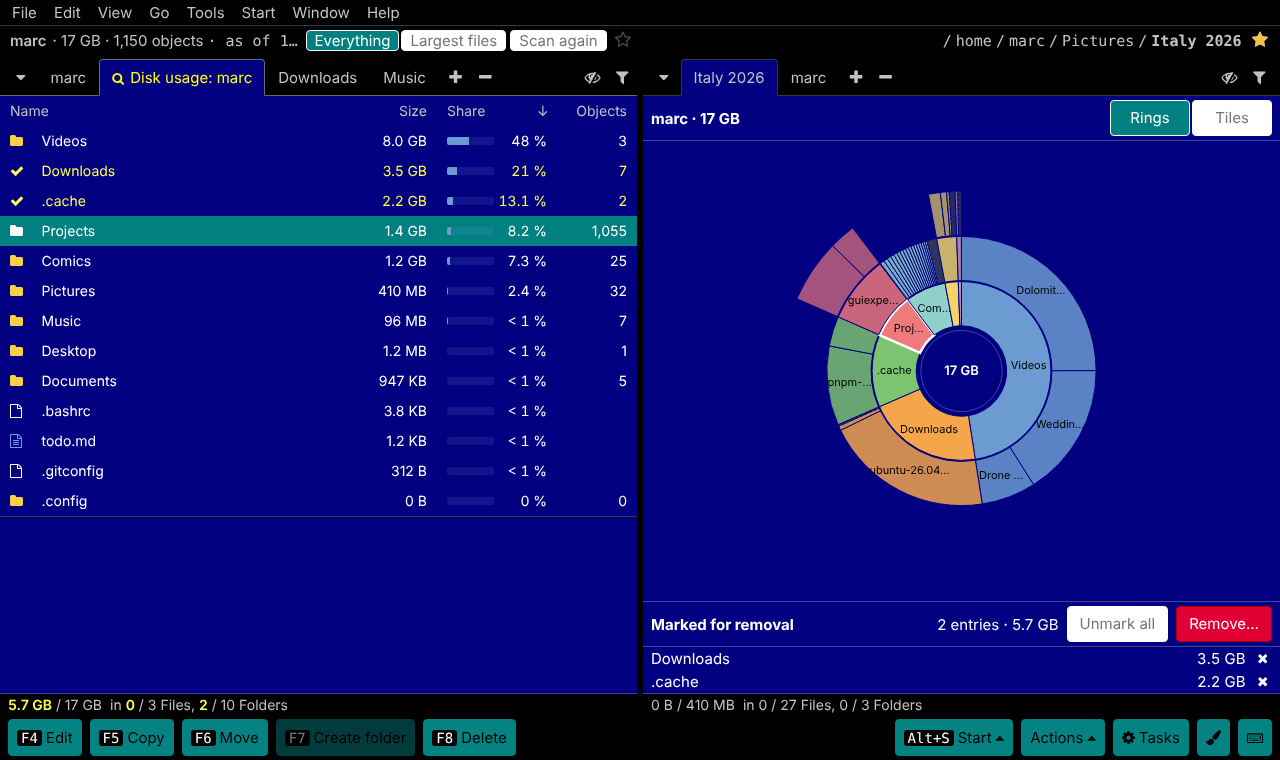The width and height of the screenshot is (1280, 760).
Task: Expand the Alt+S Start dropdown
Action: 954,738
